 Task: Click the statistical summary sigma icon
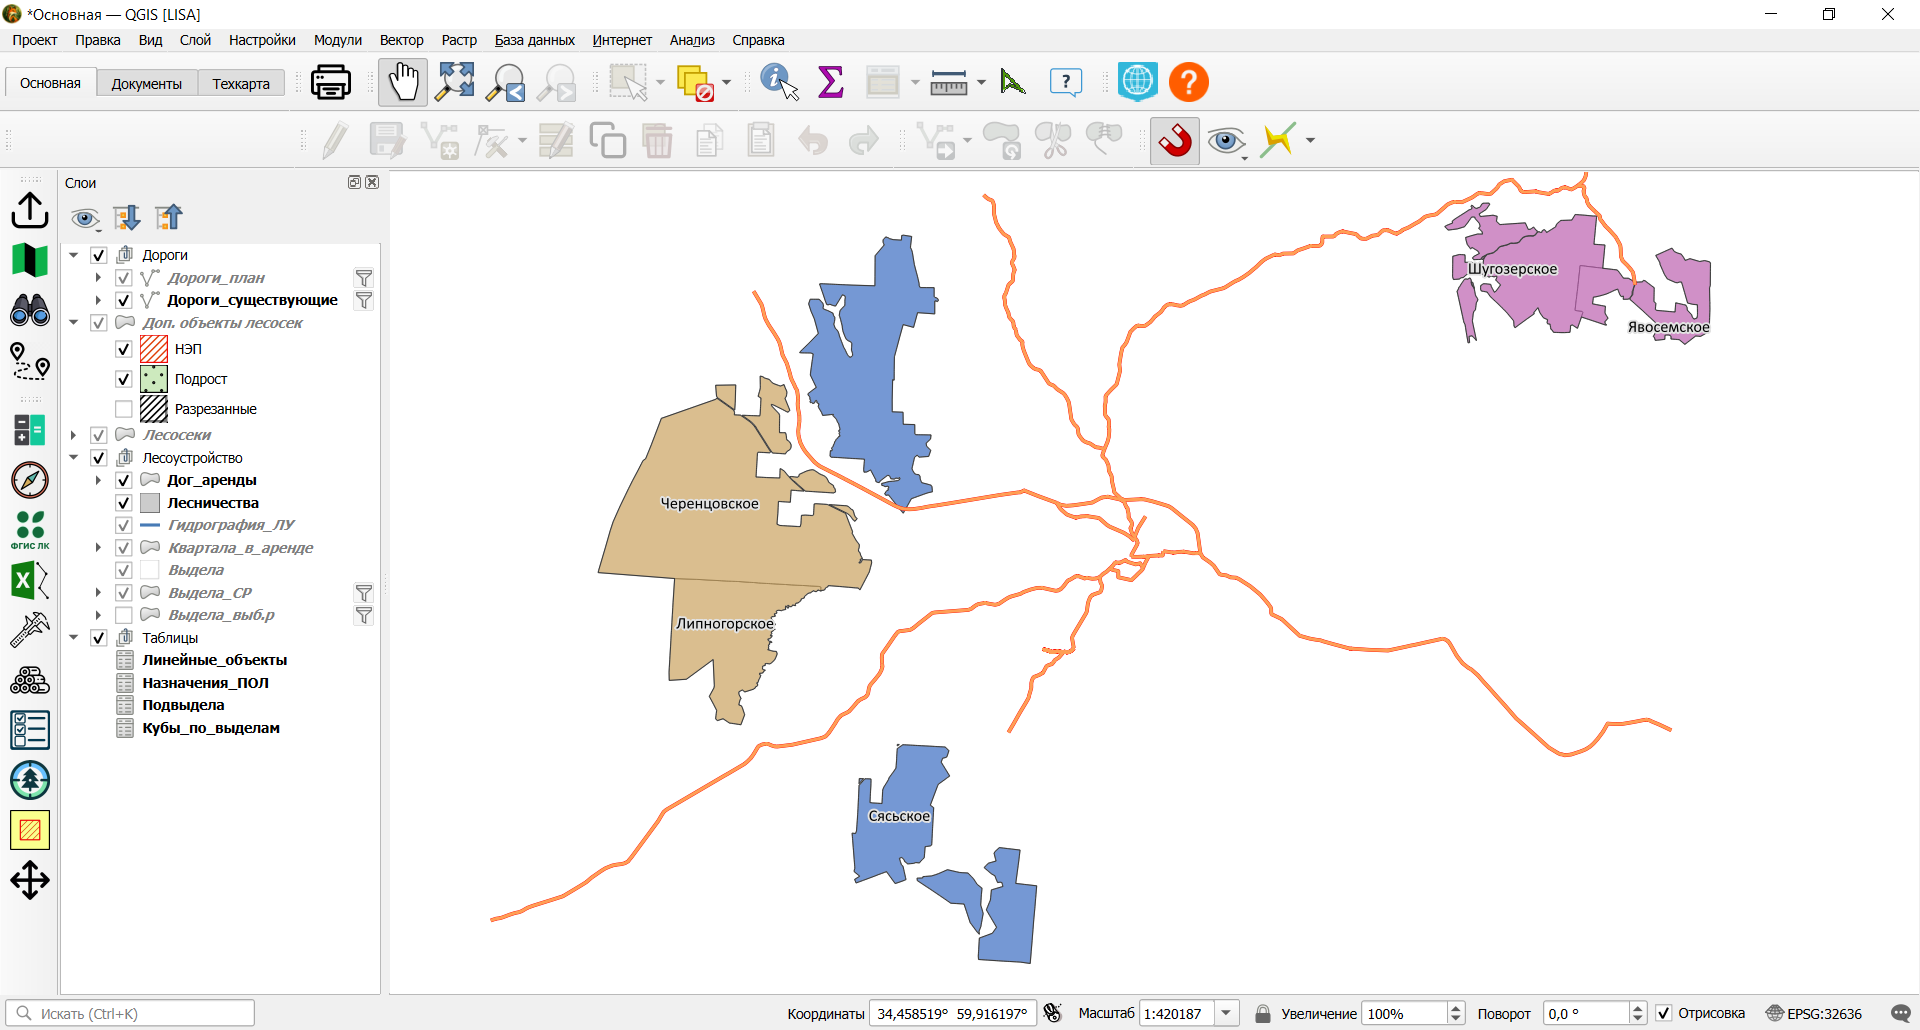pos(831,82)
